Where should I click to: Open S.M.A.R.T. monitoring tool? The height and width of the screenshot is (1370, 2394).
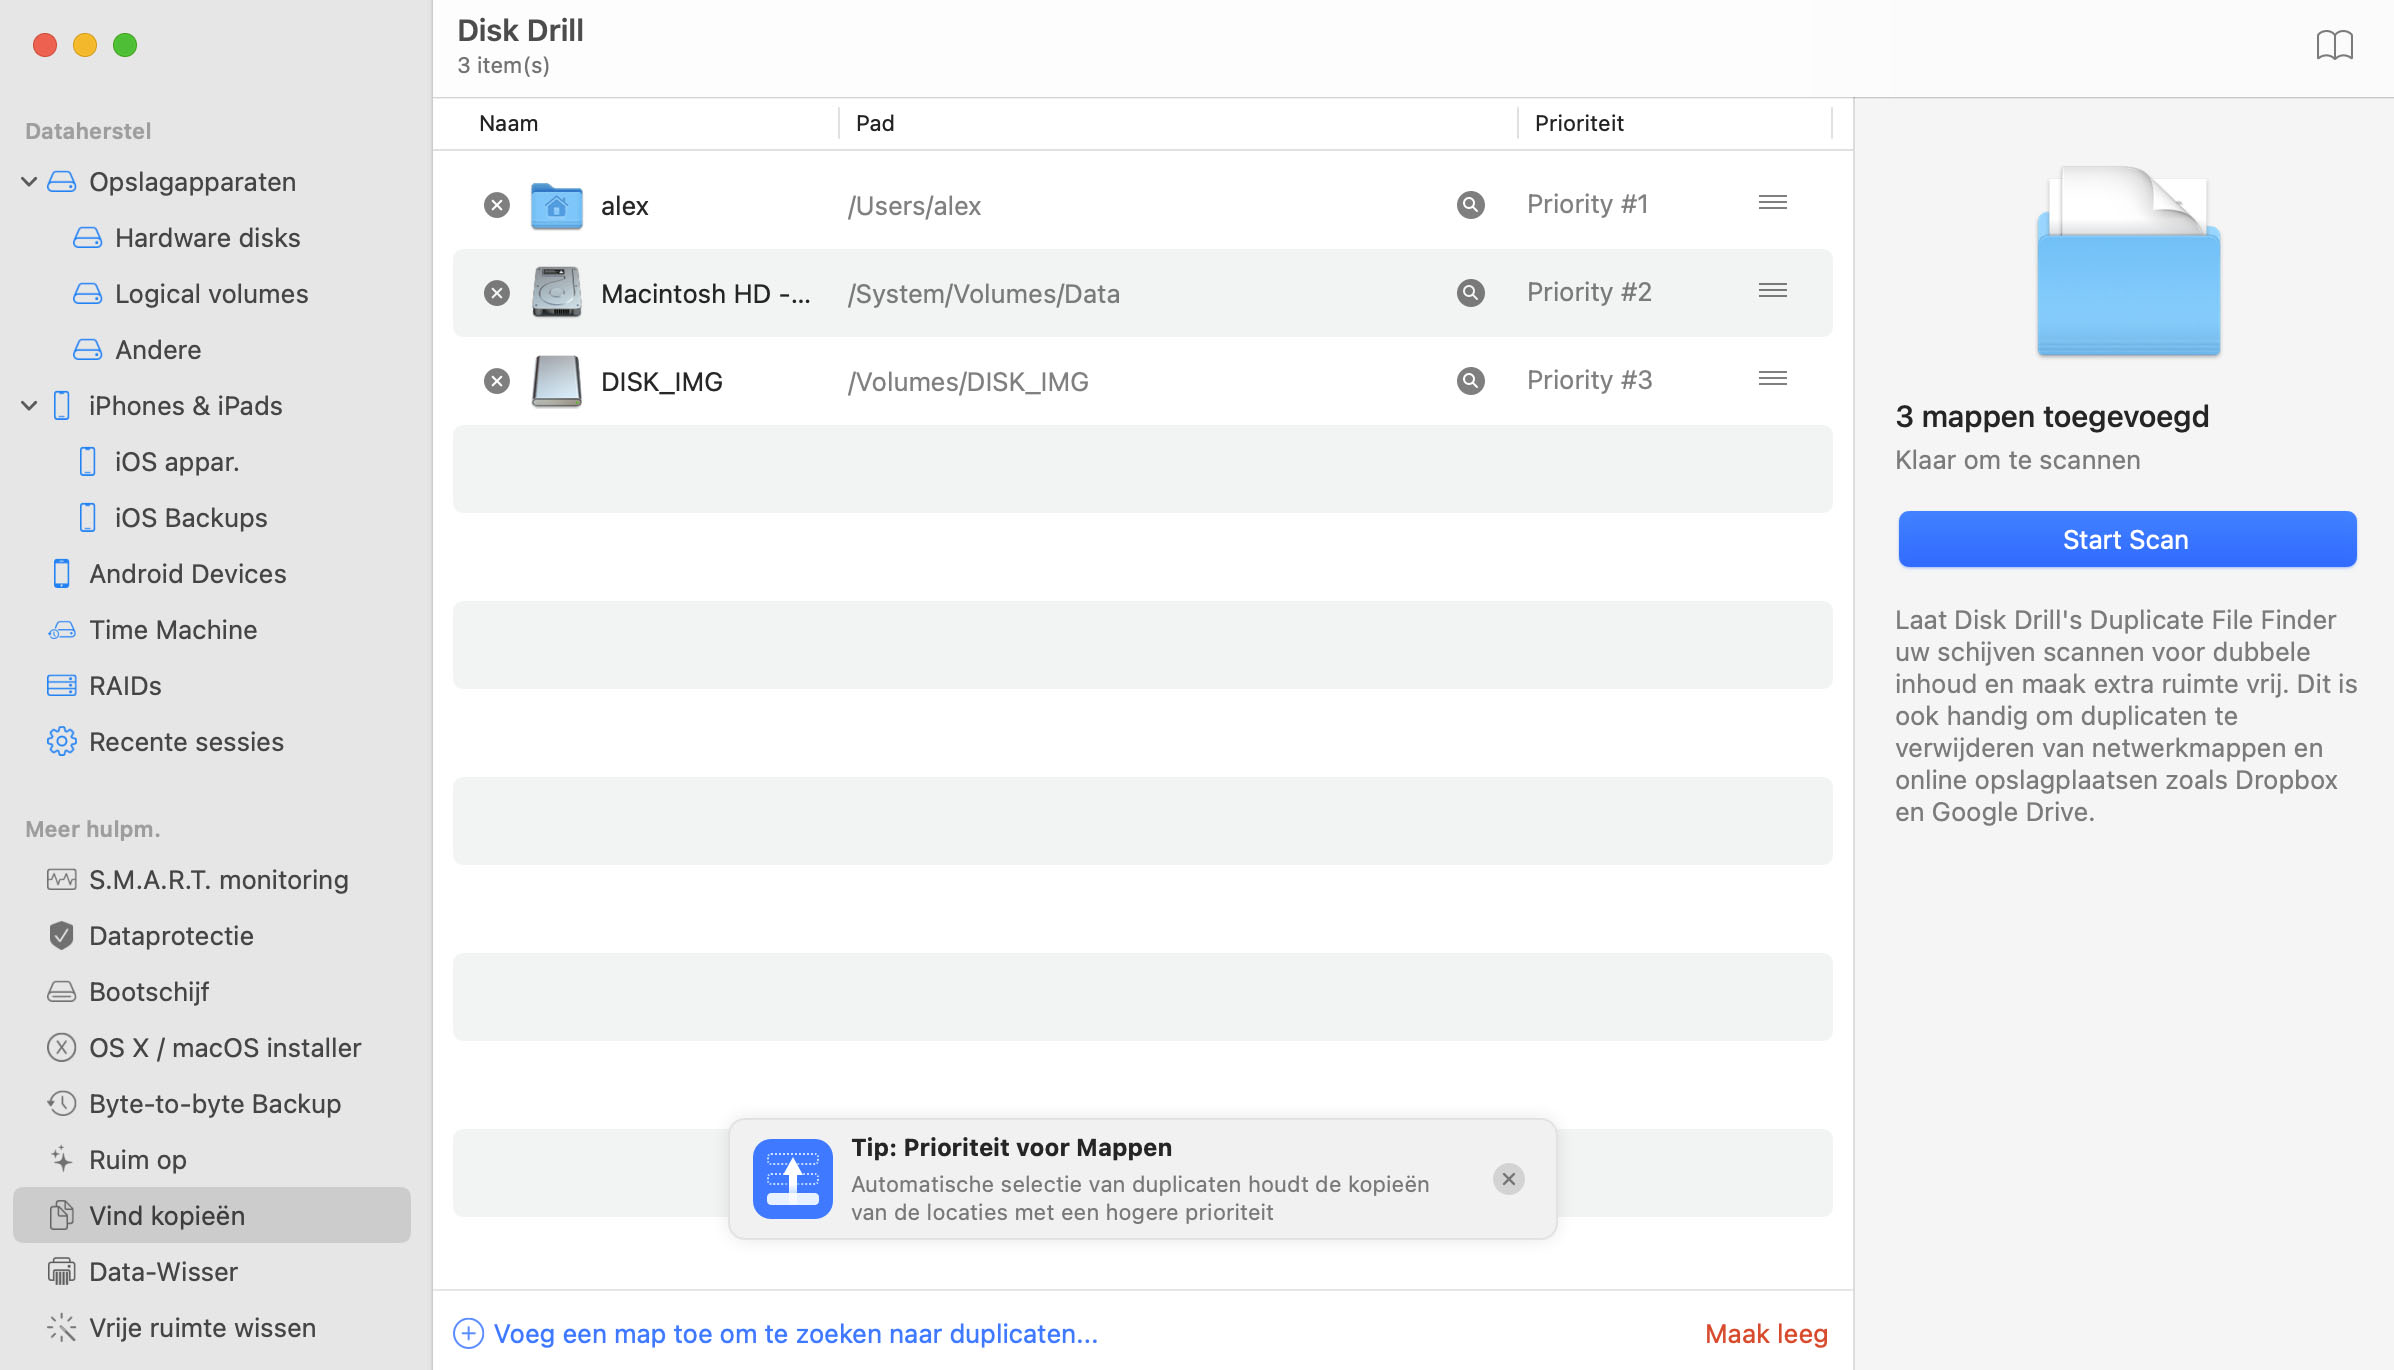pos(218,880)
